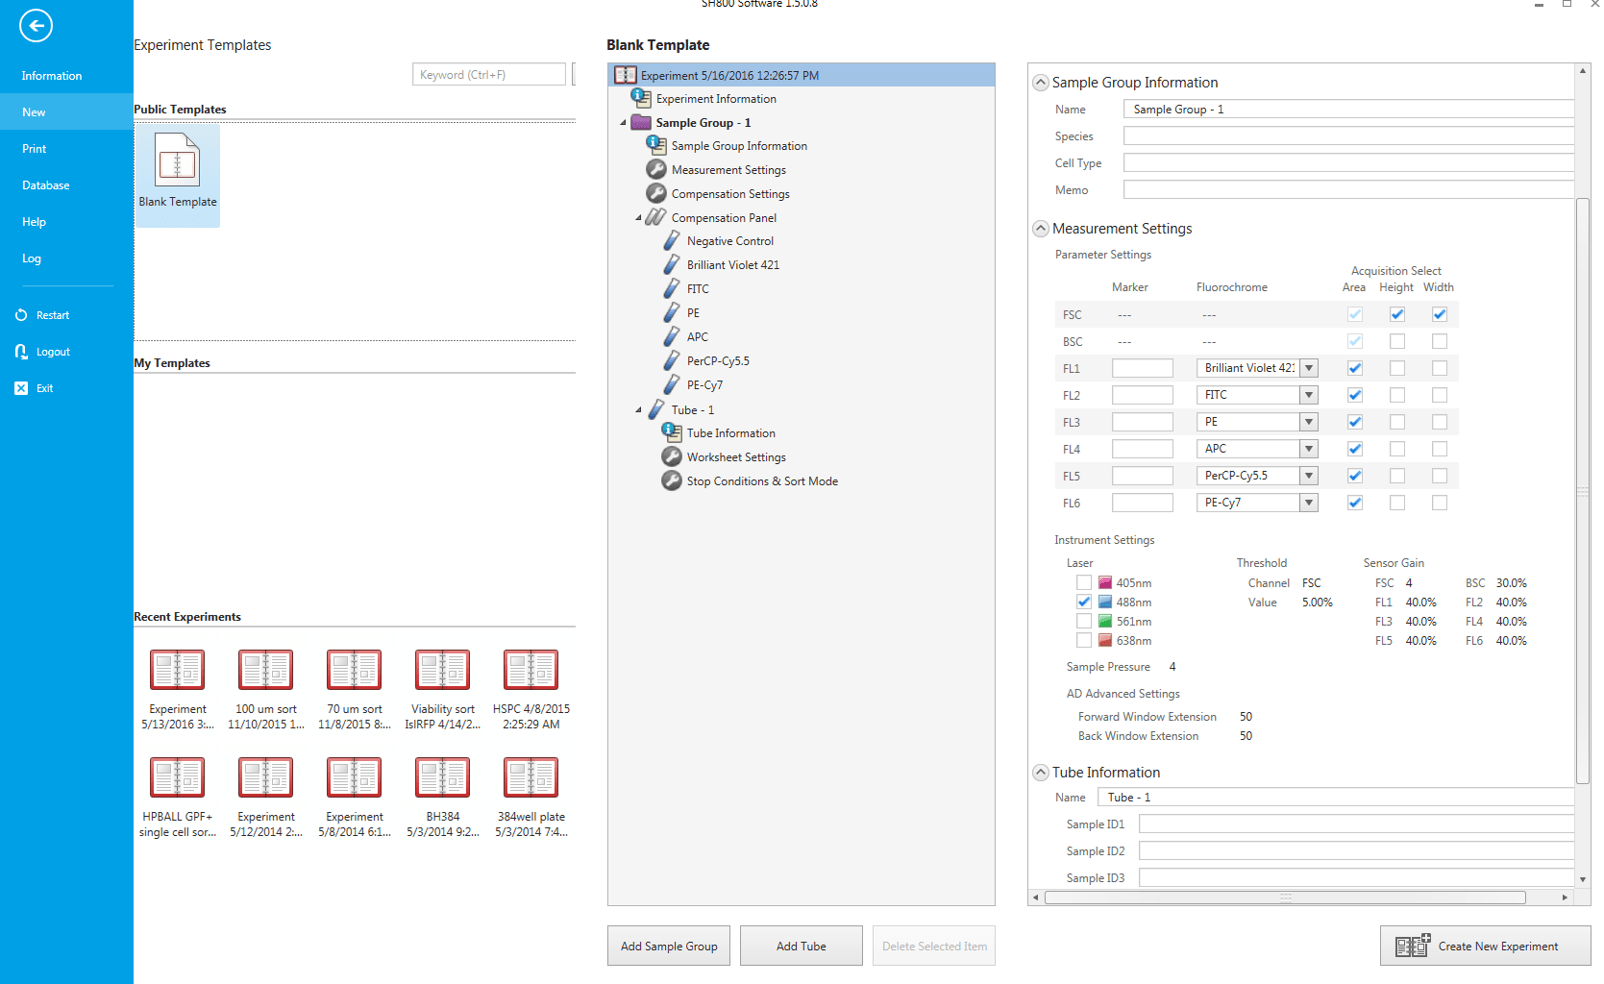Open the BH384 experiment notebook icon
1604x984 pixels.
tap(442, 778)
